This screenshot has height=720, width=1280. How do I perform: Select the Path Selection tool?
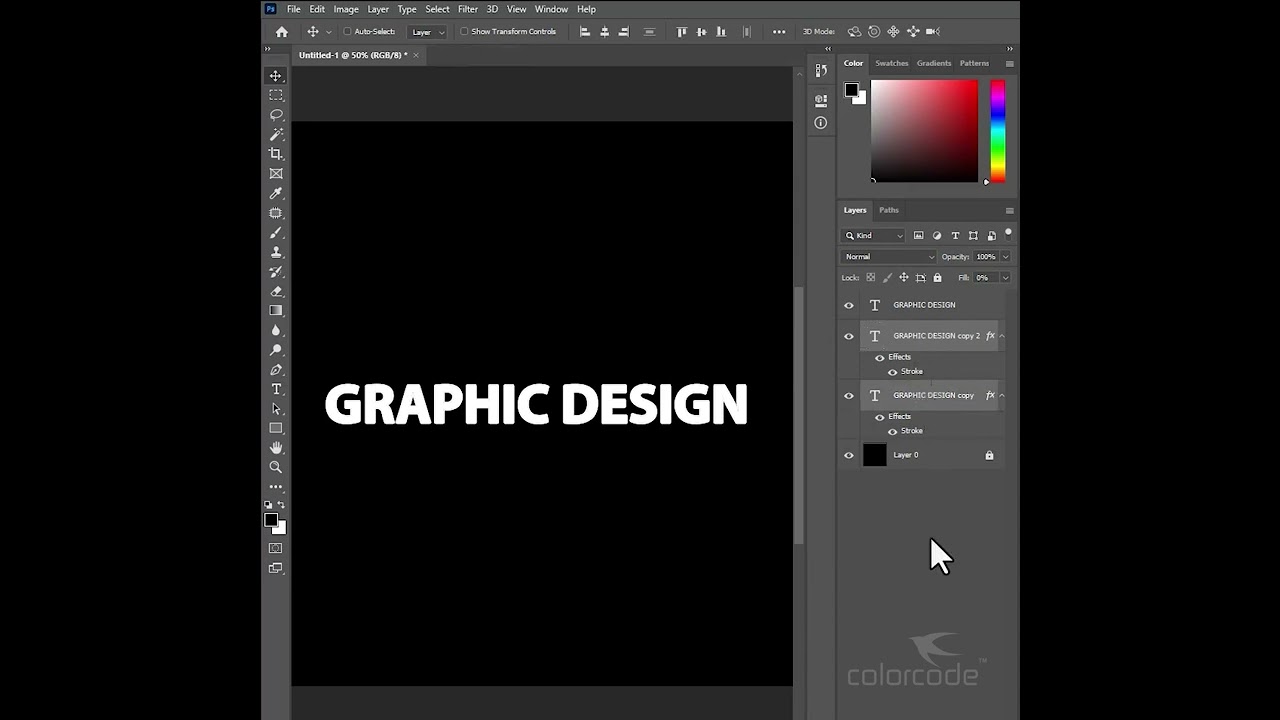[276, 409]
